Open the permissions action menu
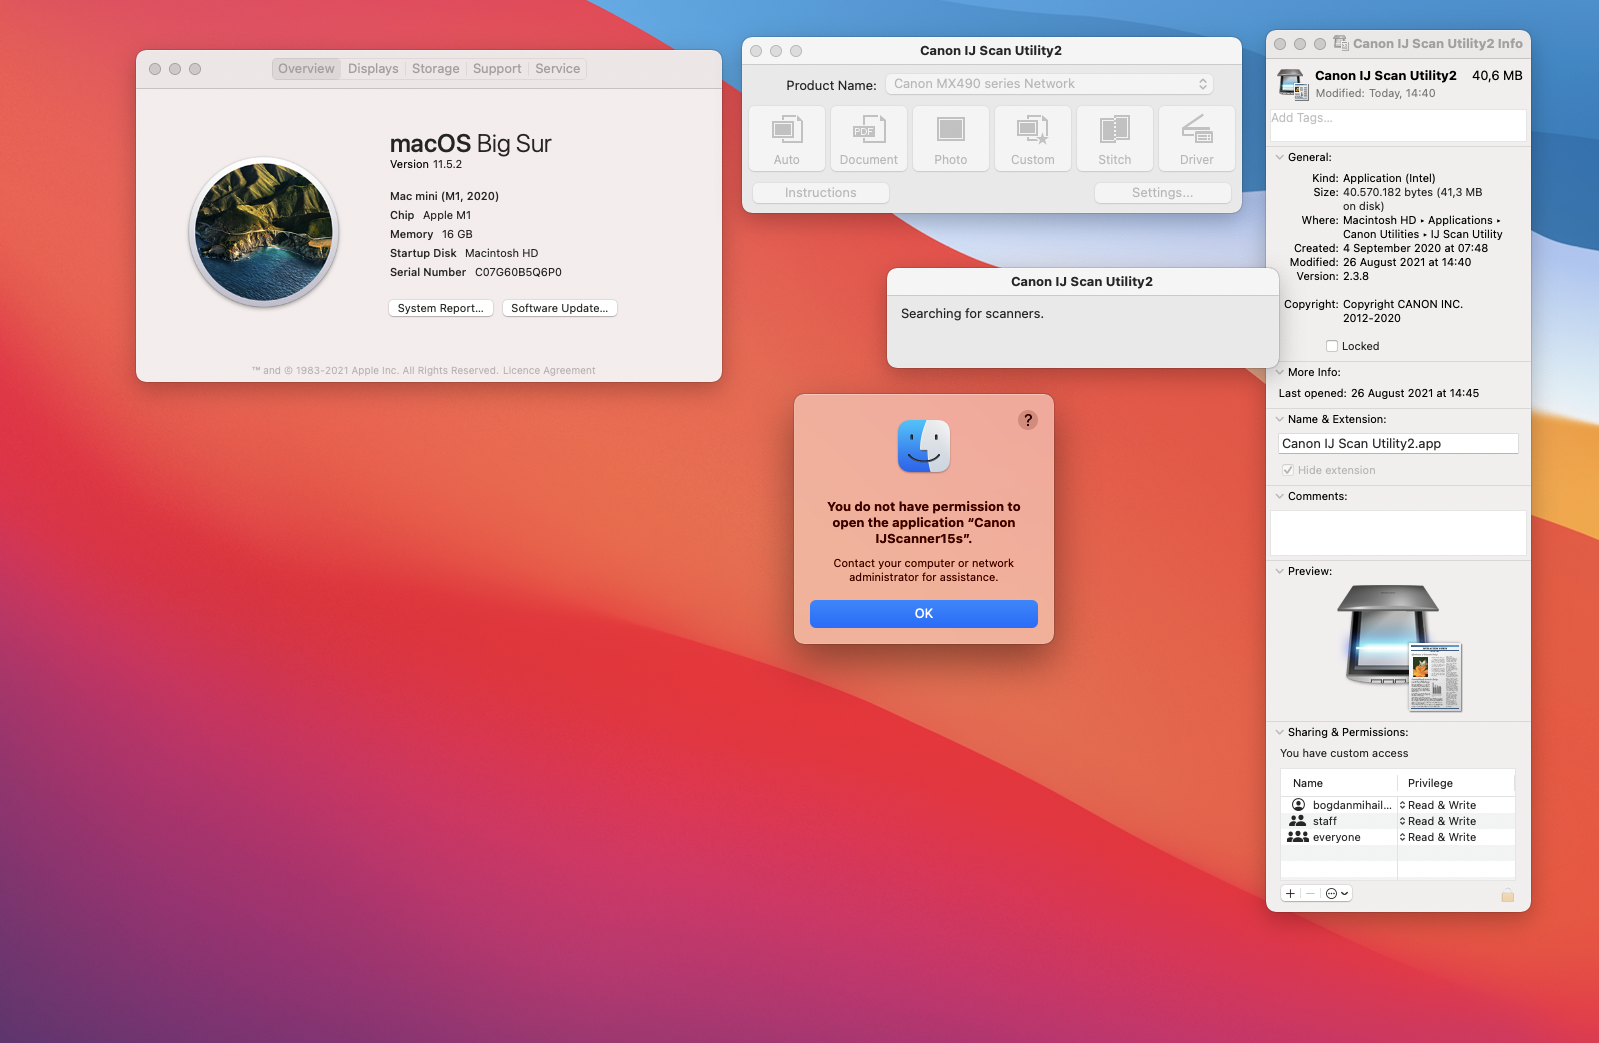This screenshot has height=1043, width=1599. point(1337,893)
